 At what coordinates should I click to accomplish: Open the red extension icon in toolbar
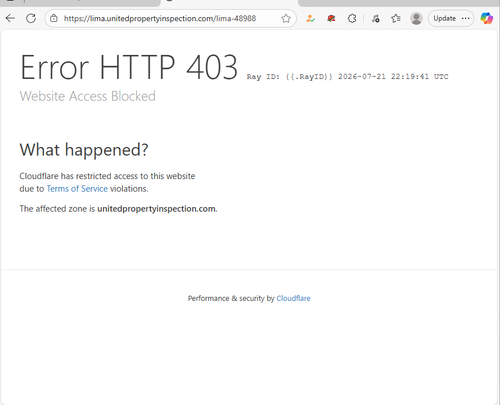331,18
